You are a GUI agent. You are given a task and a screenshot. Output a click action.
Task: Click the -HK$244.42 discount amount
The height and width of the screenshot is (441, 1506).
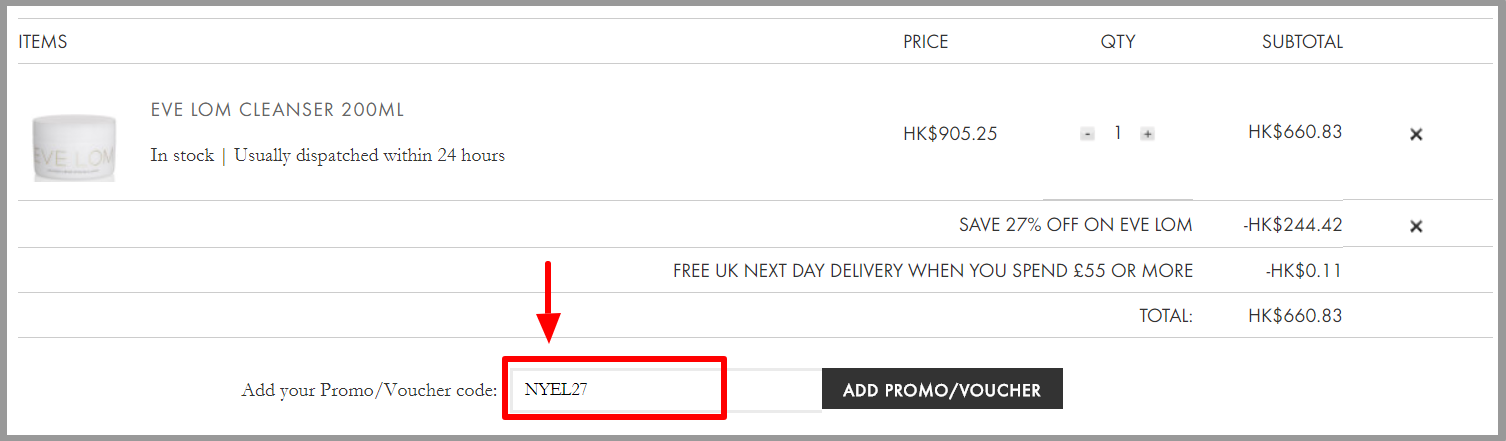pos(1292,225)
